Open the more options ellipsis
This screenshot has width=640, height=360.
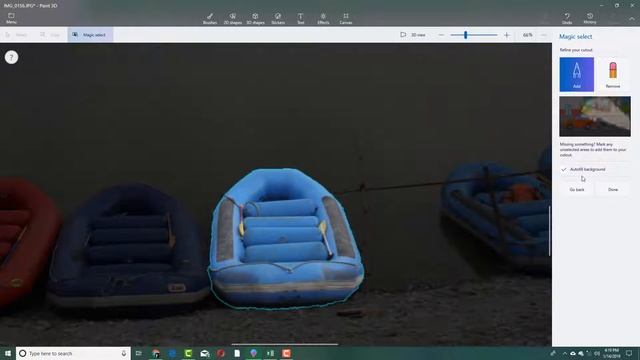pos(544,35)
